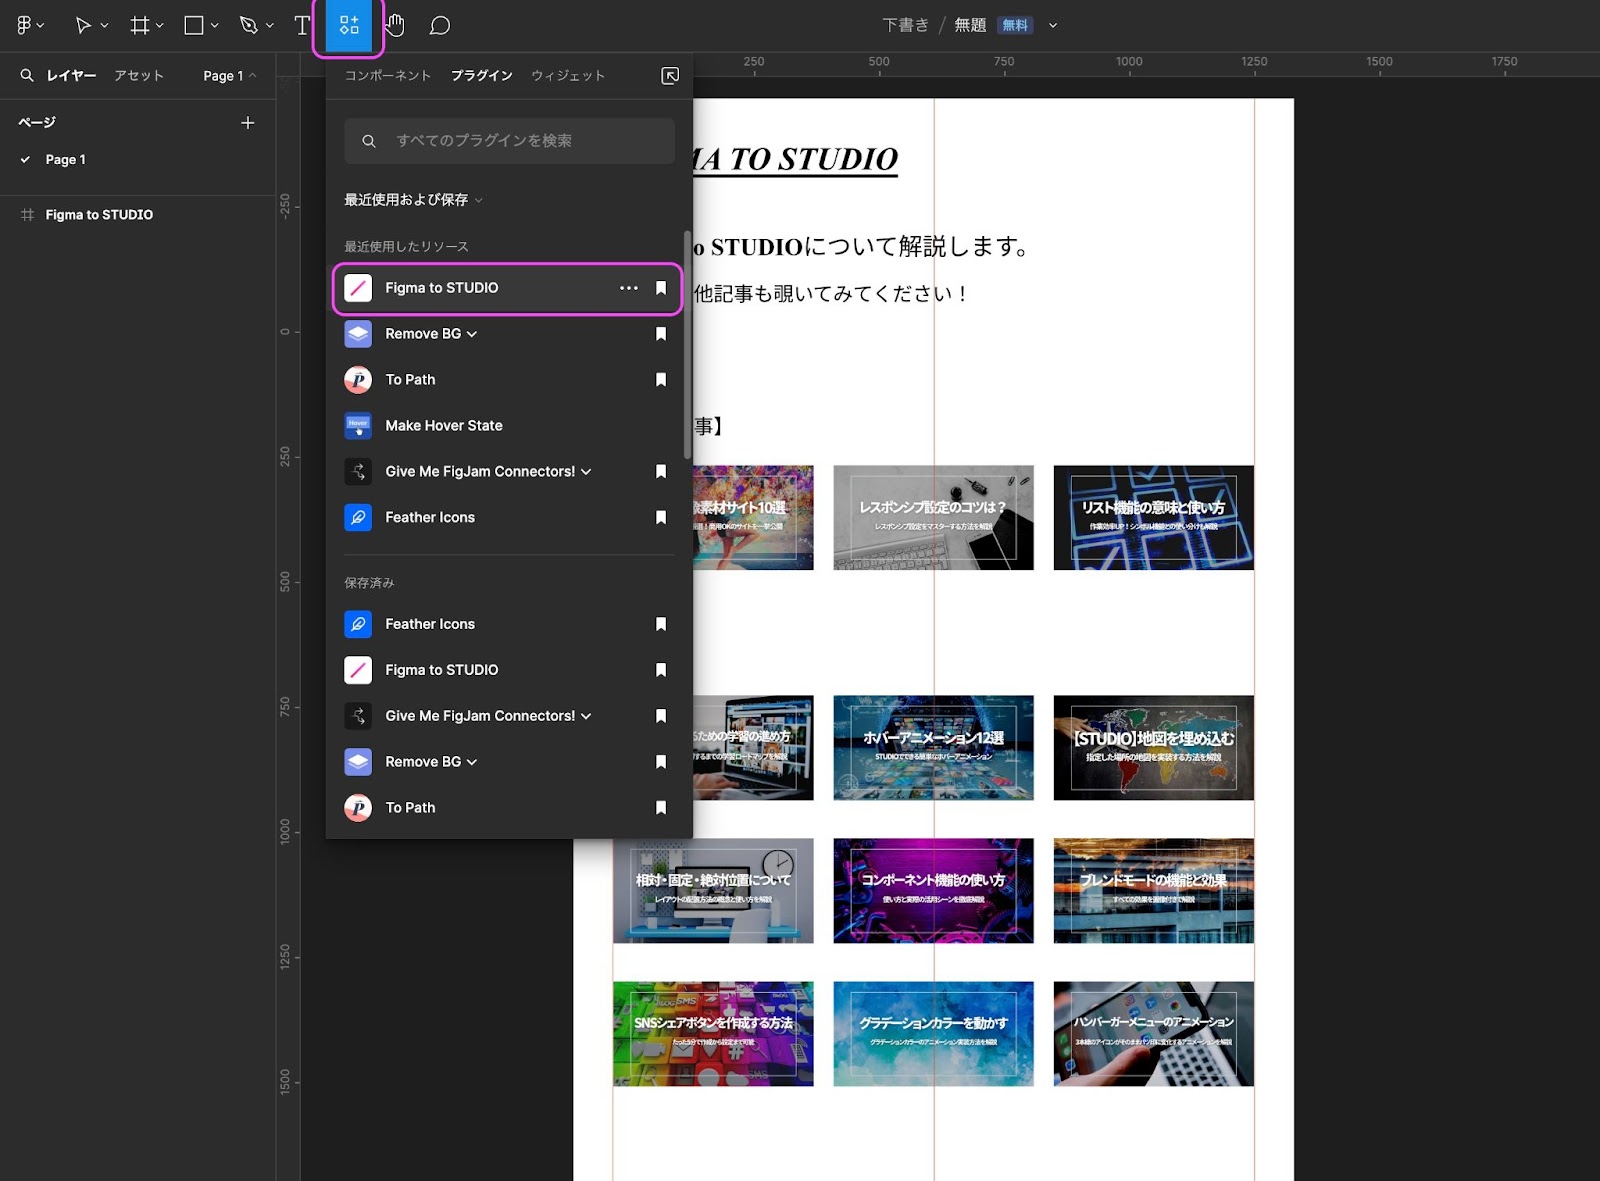
Task: Toggle bookmark for recent Figma to STUDIO
Action: tap(661, 288)
